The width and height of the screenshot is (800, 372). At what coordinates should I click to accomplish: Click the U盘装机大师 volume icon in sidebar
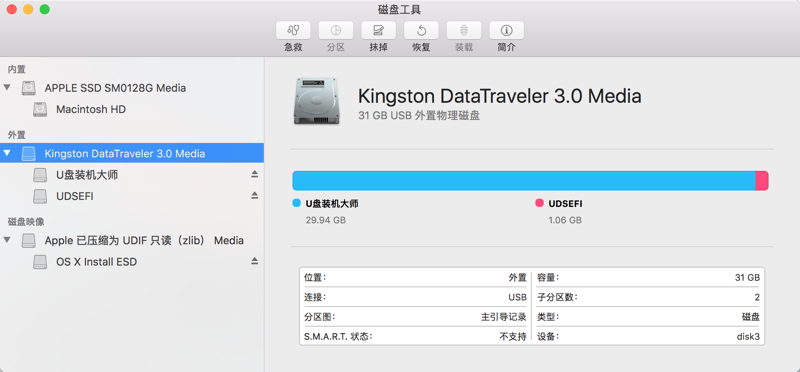40,175
